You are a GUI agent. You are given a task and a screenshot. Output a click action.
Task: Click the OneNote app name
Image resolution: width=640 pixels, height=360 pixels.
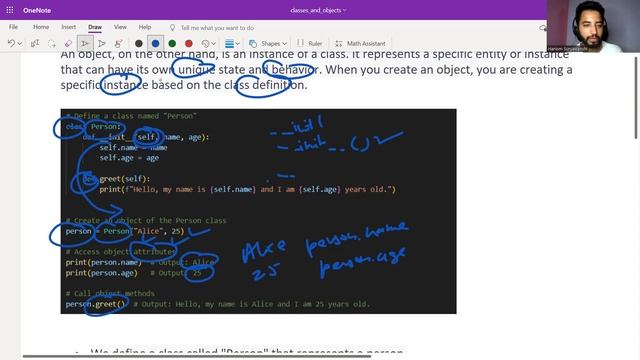click(37, 10)
